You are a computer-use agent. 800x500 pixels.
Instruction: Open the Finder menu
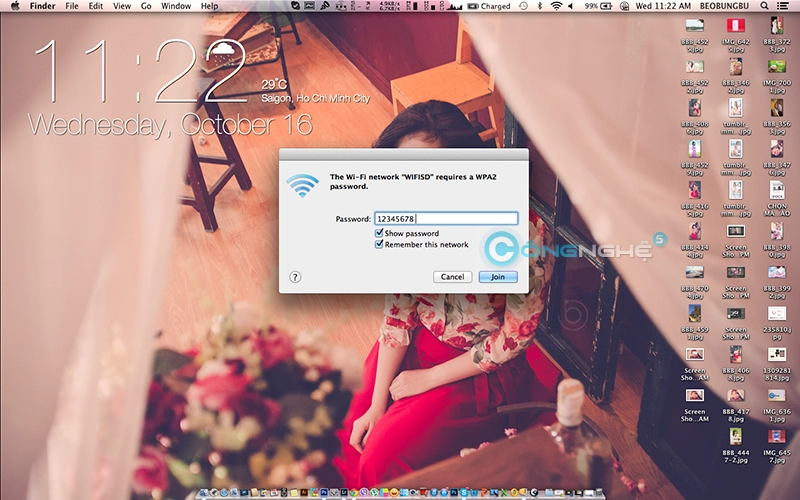[x=42, y=6]
